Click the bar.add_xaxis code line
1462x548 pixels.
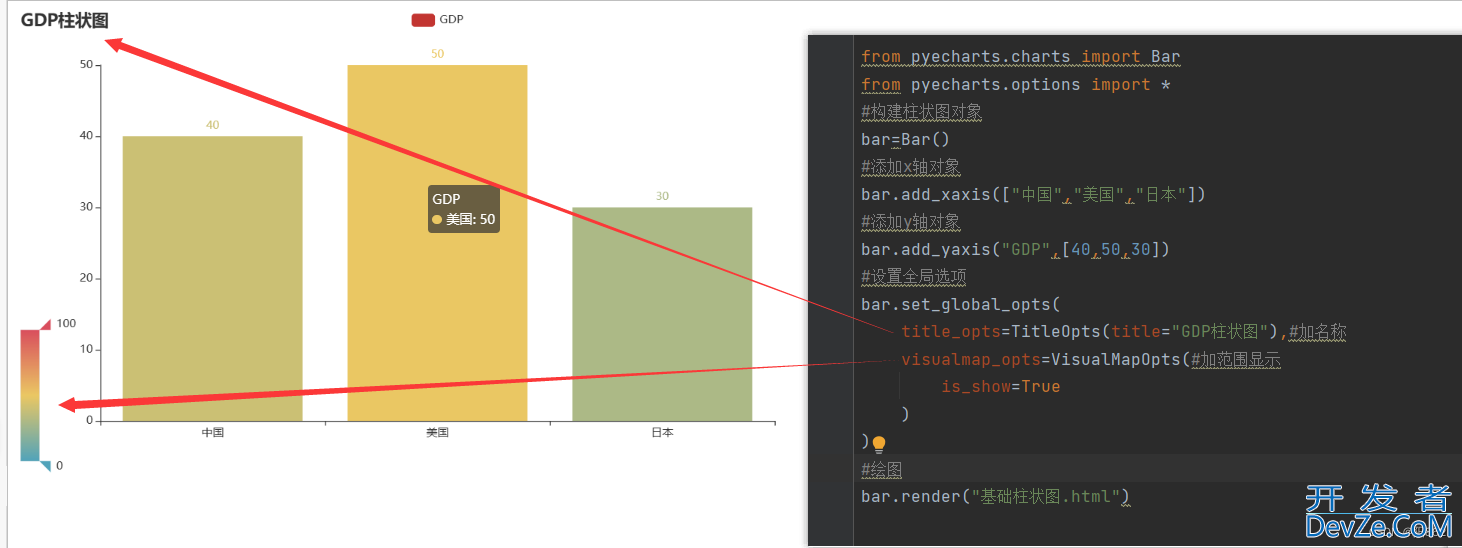coord(1033,194)
